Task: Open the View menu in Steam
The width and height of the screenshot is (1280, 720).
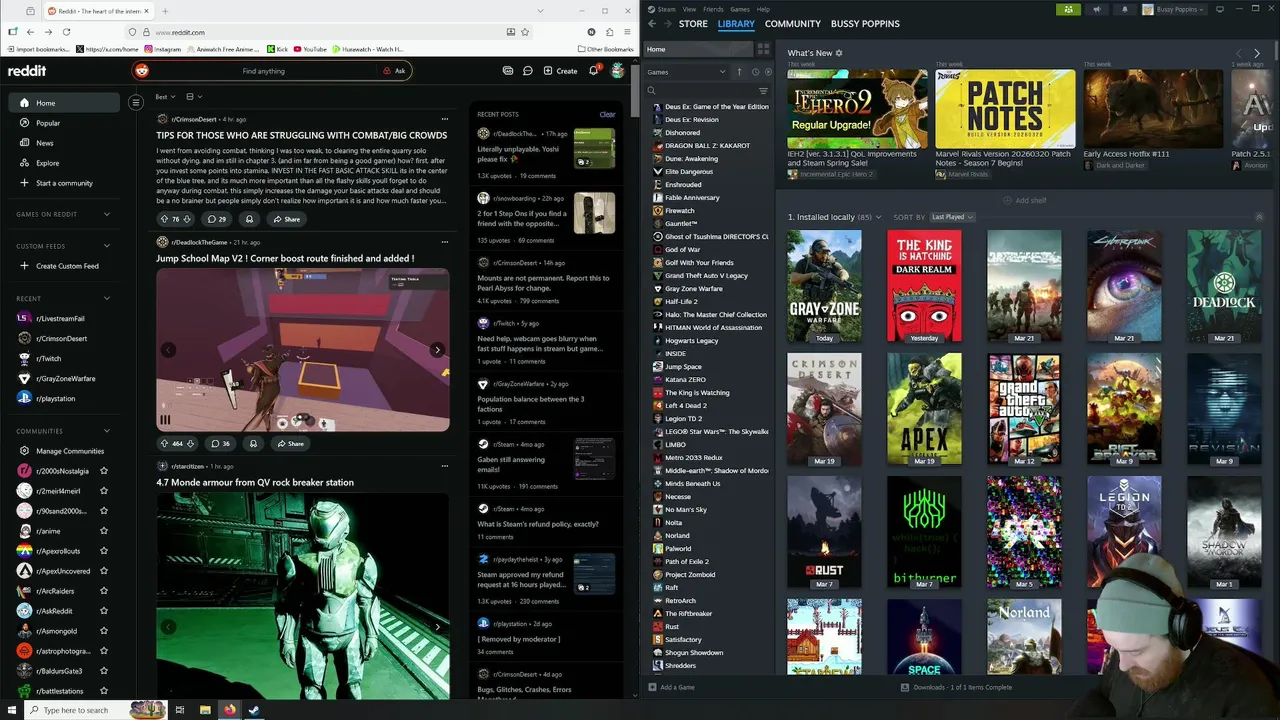Action: [690, 9]
